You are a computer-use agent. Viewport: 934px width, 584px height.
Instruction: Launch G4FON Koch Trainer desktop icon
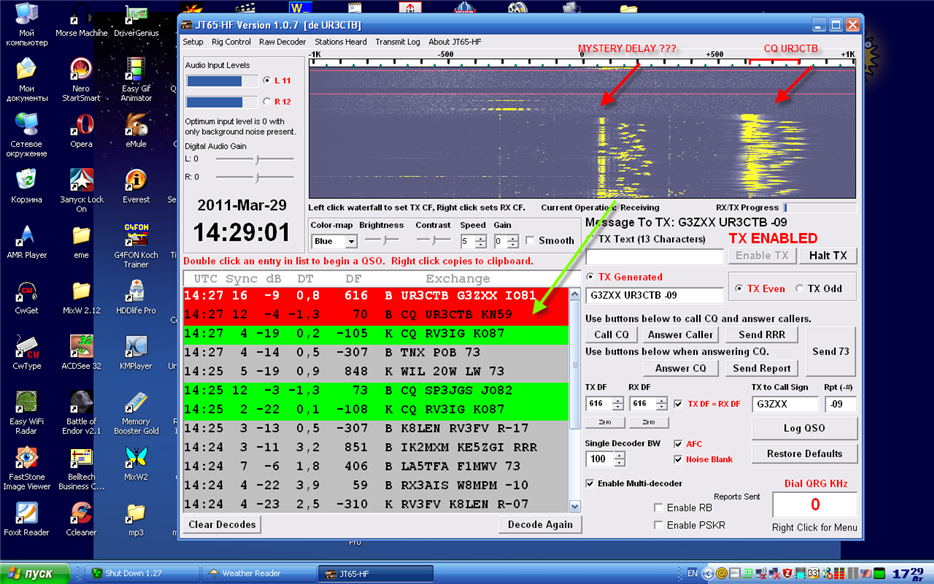pyautogui.click(x=136, y=235)
